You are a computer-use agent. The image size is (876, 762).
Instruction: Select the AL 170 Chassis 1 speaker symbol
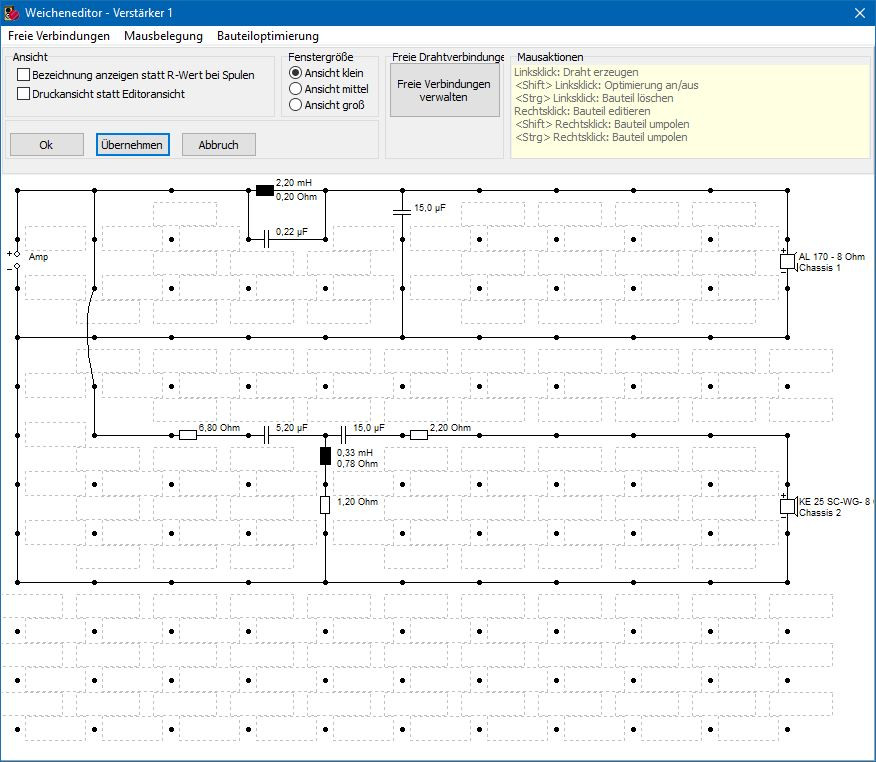click(x=787, y=262)
